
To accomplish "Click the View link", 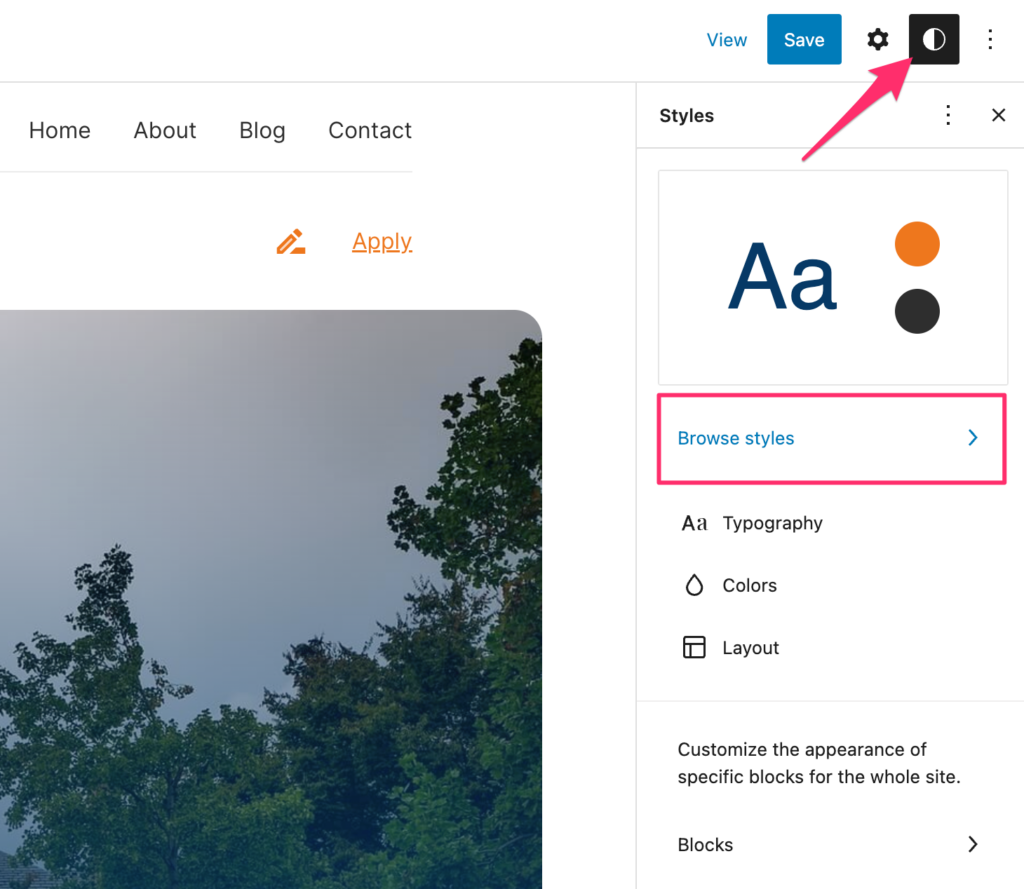I will (726, 40).
